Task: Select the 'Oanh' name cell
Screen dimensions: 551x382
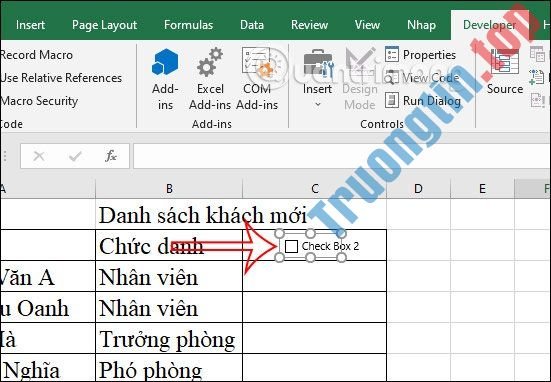Action: click(x=48, y=307)
